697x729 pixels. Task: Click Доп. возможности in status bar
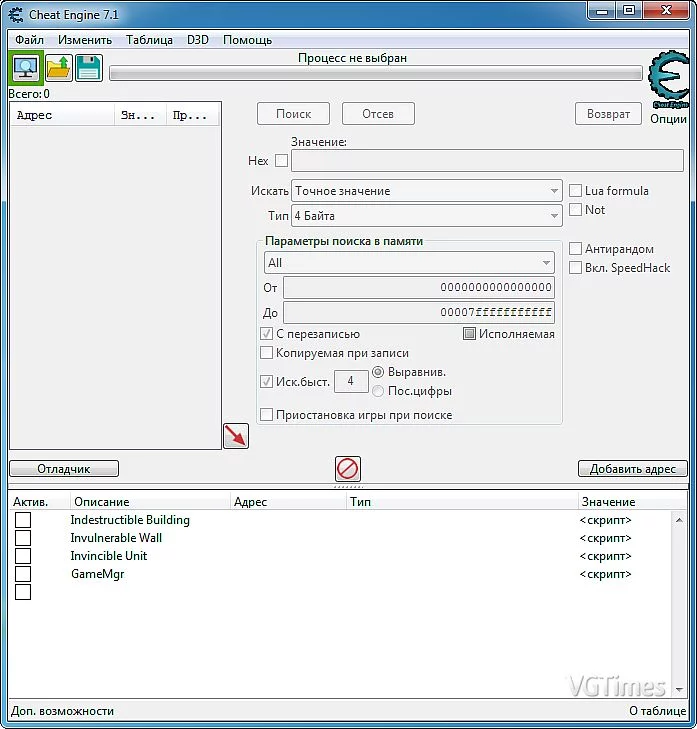(62, 711)
